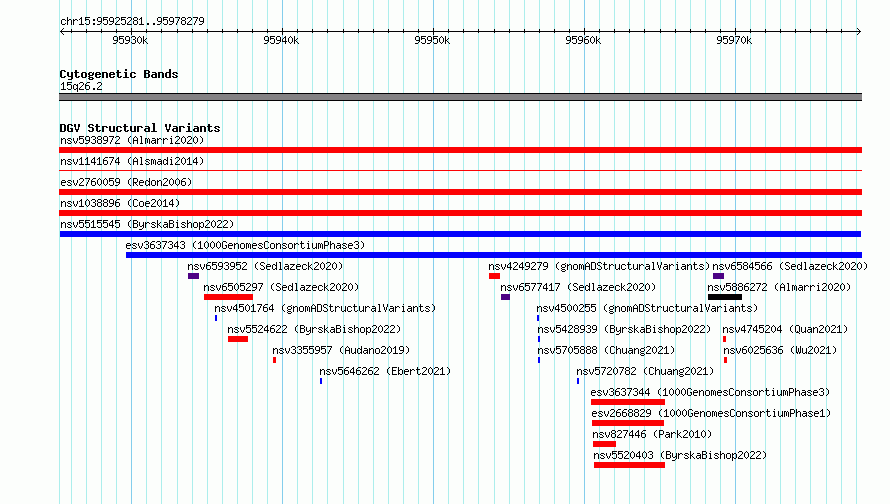Screen dimensions: 890x504
Task: Click the chr15:95925281..95978279 coordinates text
Action: pos(132,22)
